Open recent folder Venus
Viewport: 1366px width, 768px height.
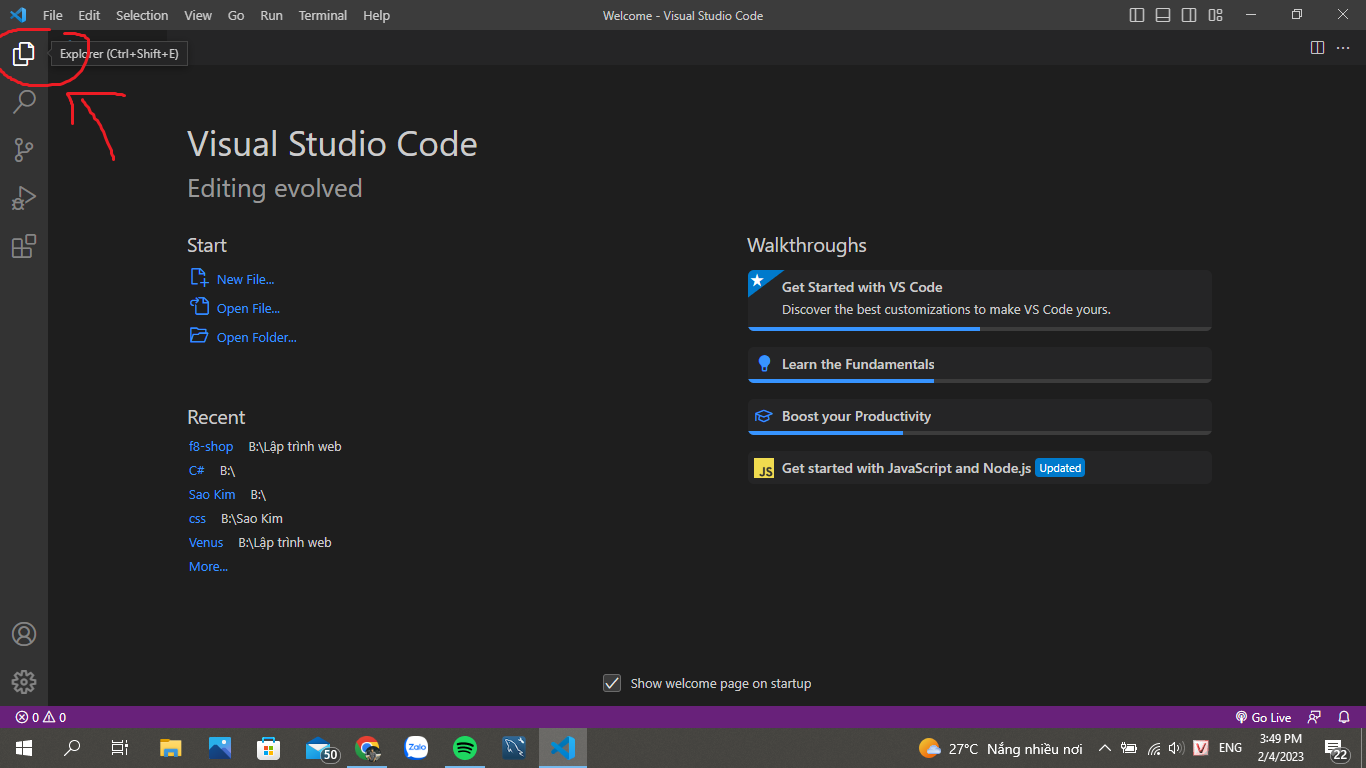click(x=206, y=542)
